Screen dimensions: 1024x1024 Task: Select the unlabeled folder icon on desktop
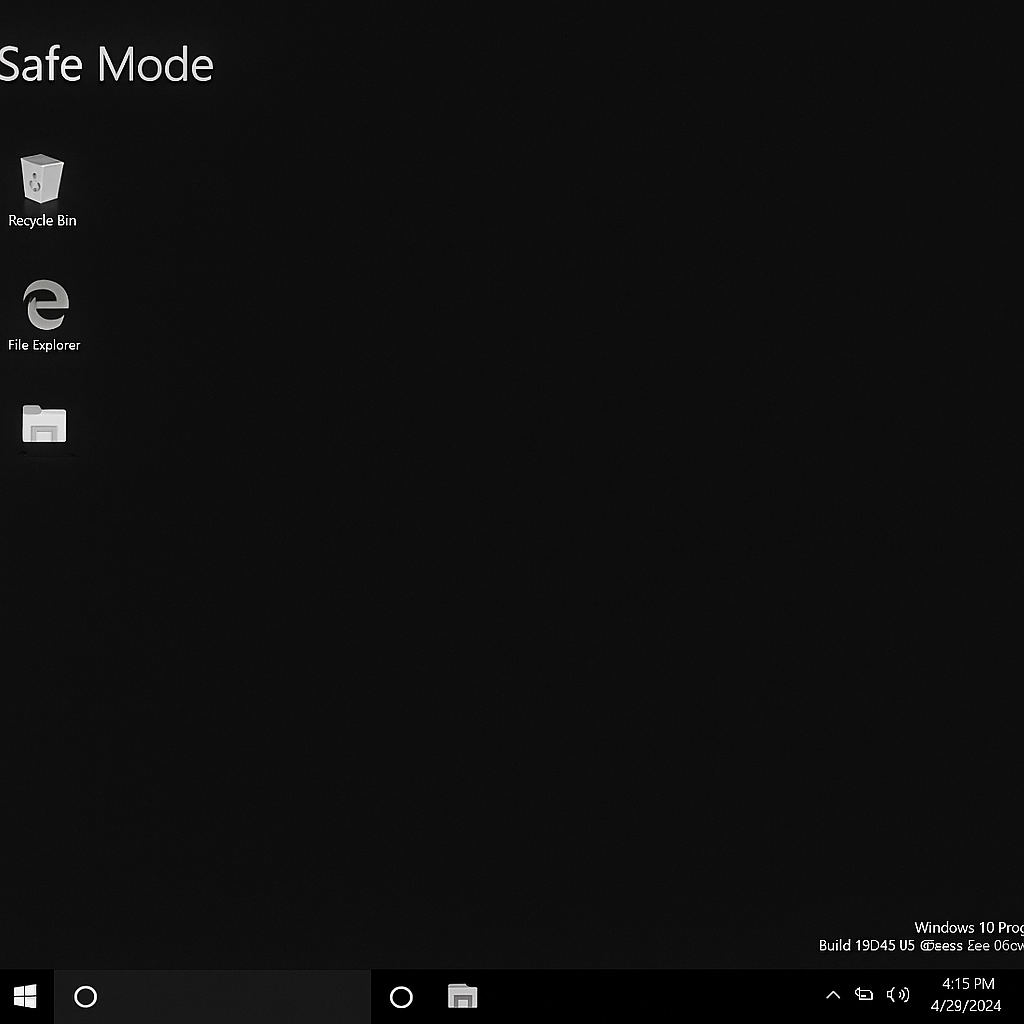44,424
